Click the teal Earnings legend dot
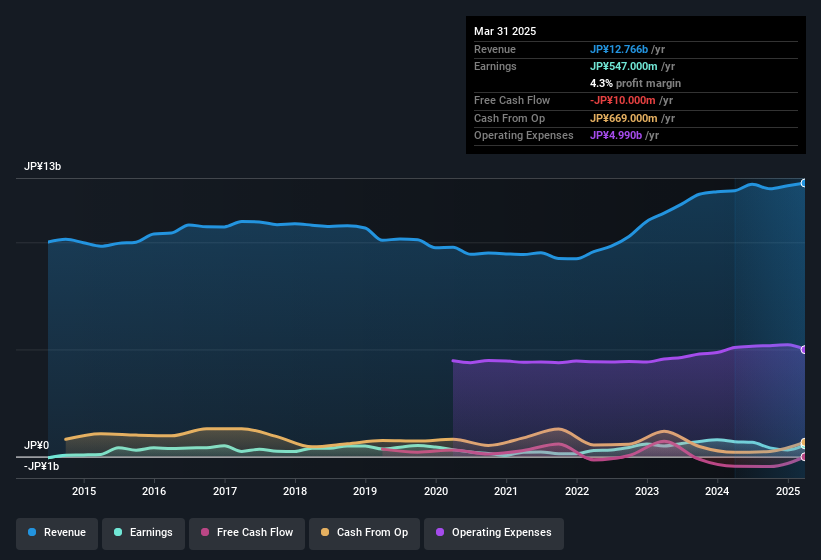 118,532
